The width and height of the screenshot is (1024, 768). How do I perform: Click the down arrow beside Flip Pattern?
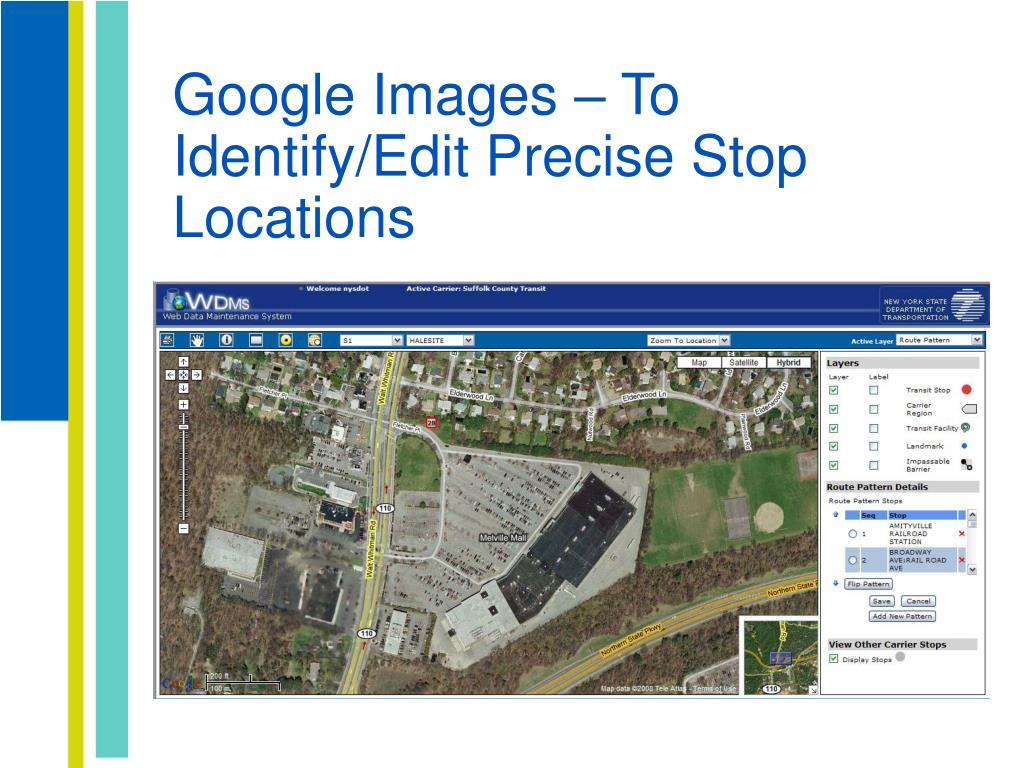(835, 584)
